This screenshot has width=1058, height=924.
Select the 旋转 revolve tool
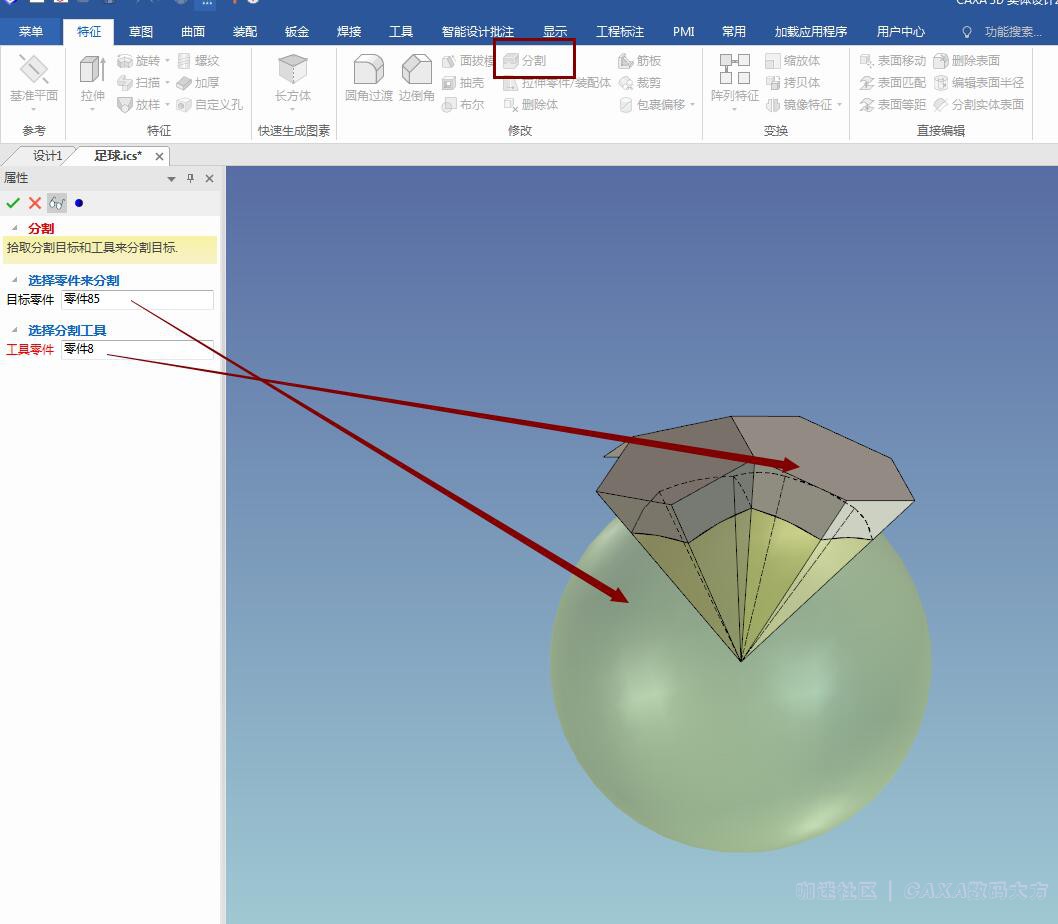tap(140, 61)
